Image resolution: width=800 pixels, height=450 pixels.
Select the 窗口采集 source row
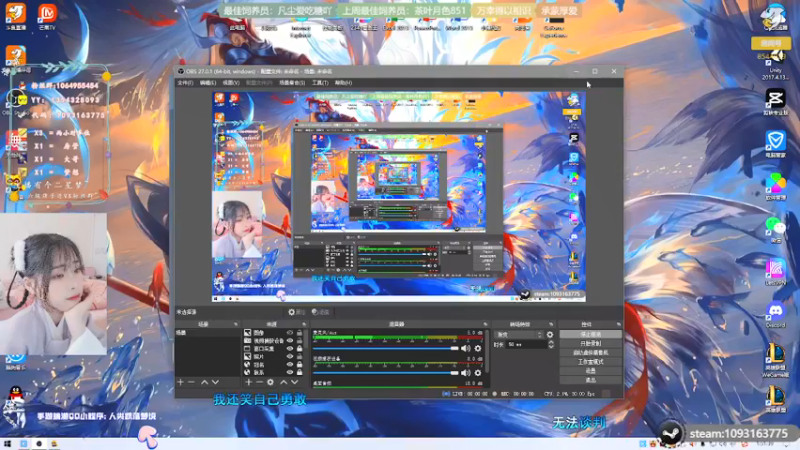click(274, 349)
